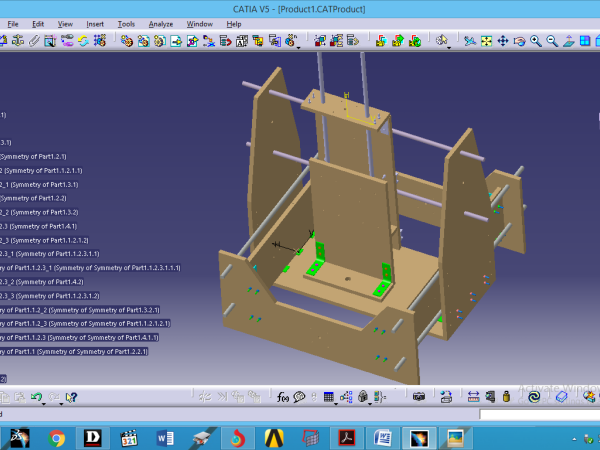Open the Help menu
The image size is (600, 450).
(233, 24)
